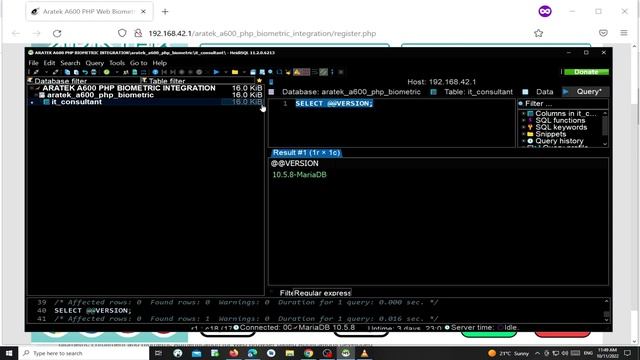Click the Database filter funnel icon
640x360 pixels.
[x=30, y=80]
